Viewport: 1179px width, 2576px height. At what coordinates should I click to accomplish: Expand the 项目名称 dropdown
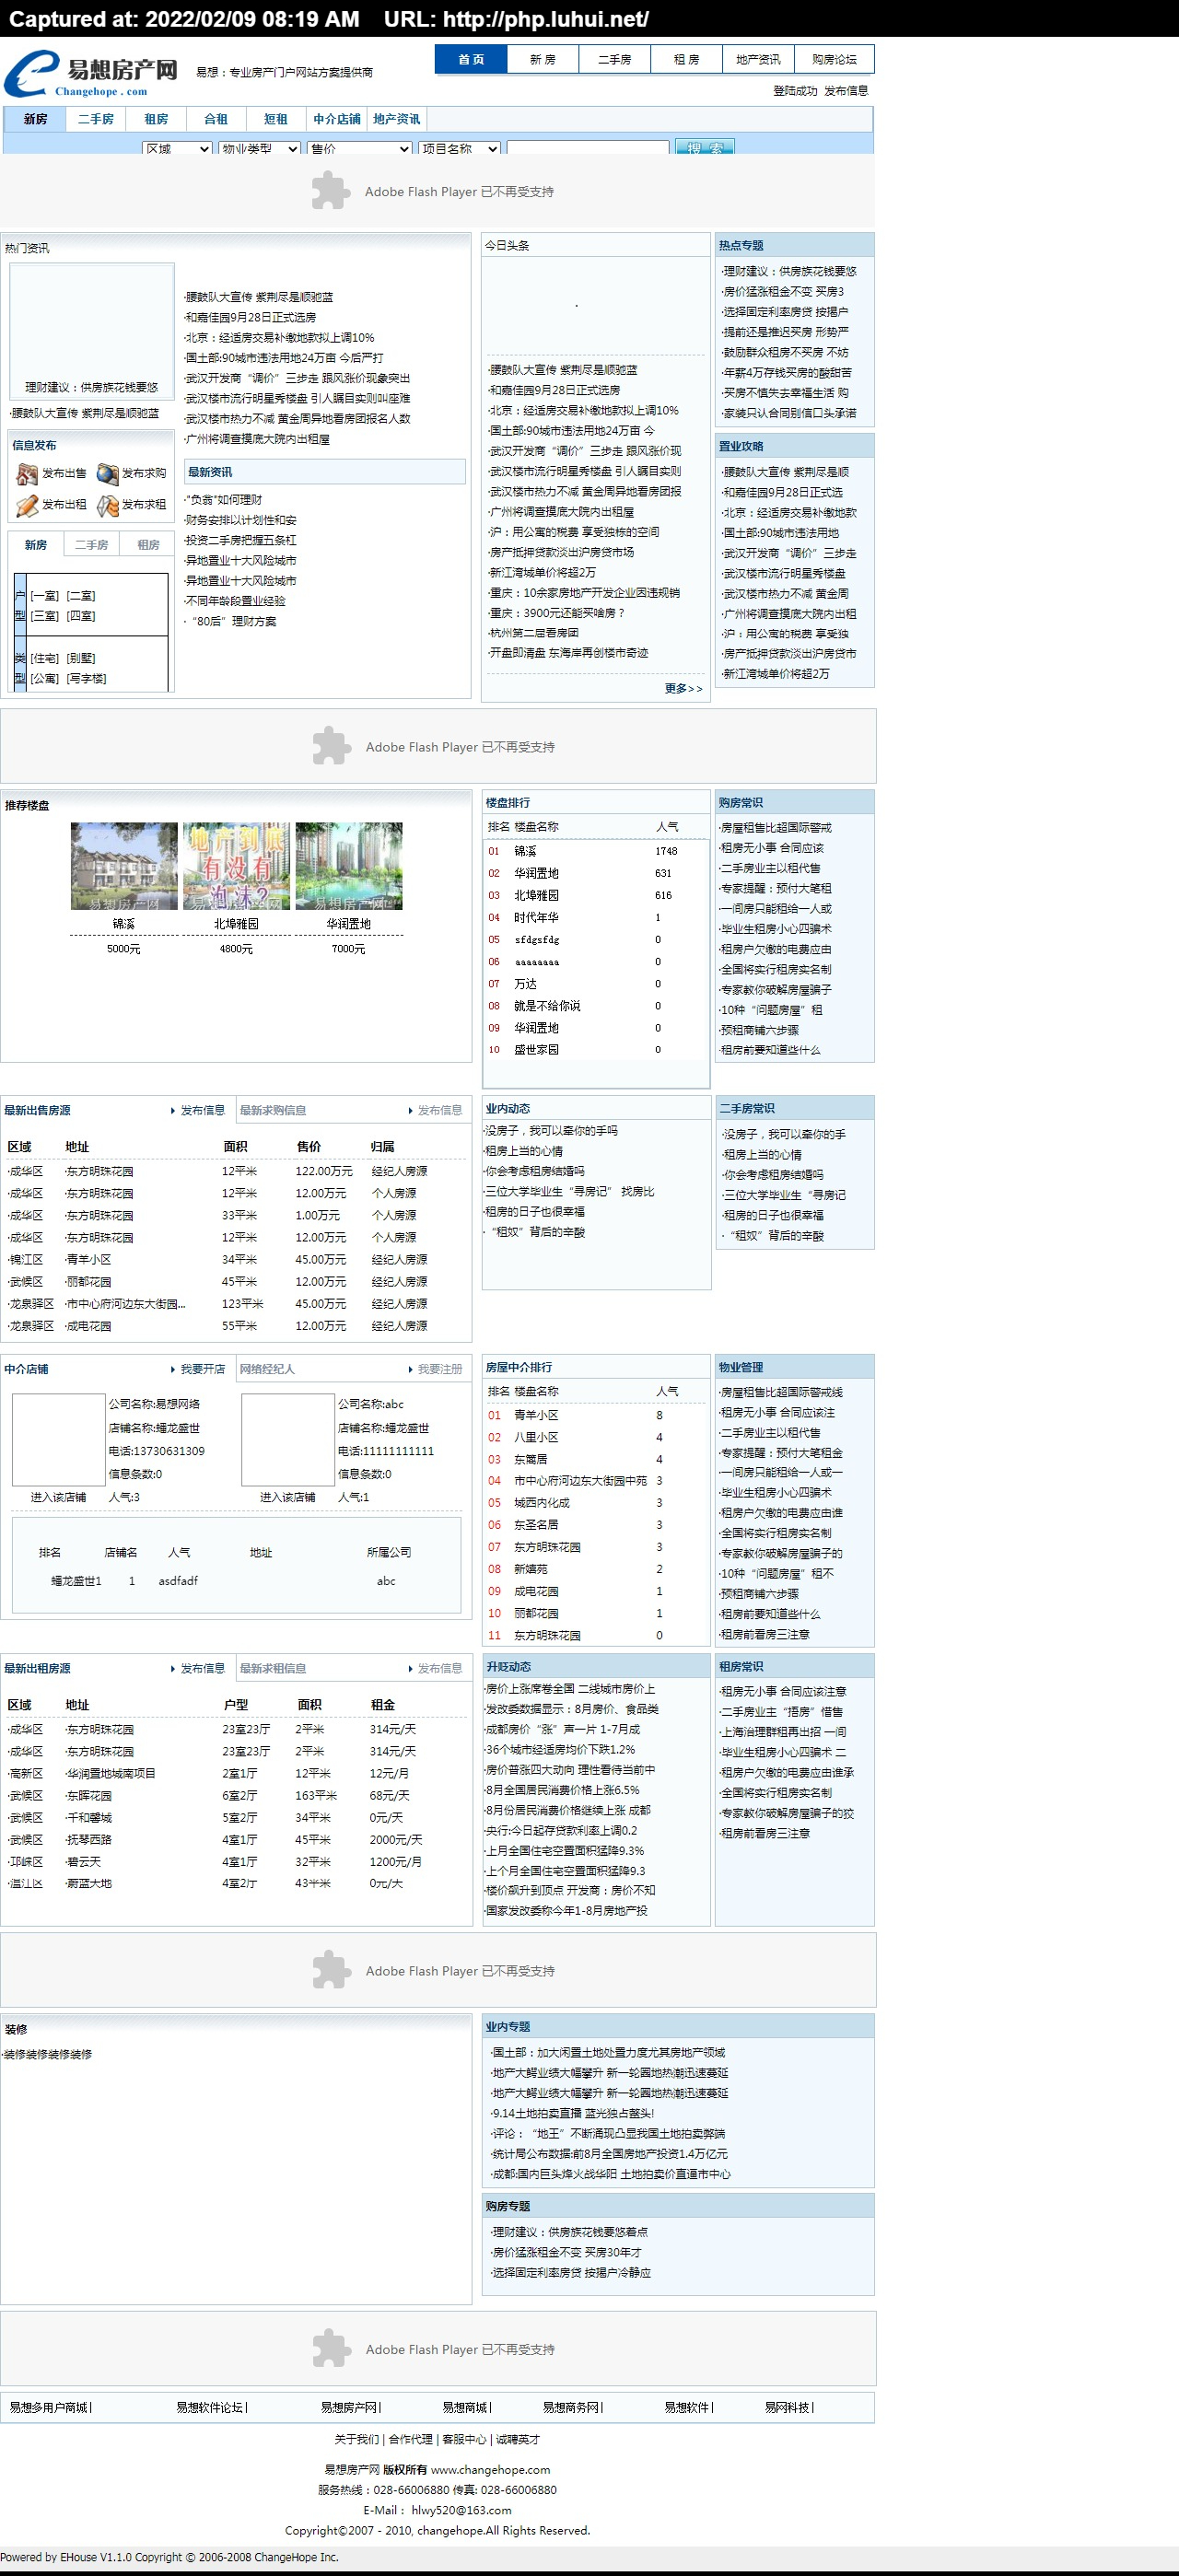tap(459, 149)
